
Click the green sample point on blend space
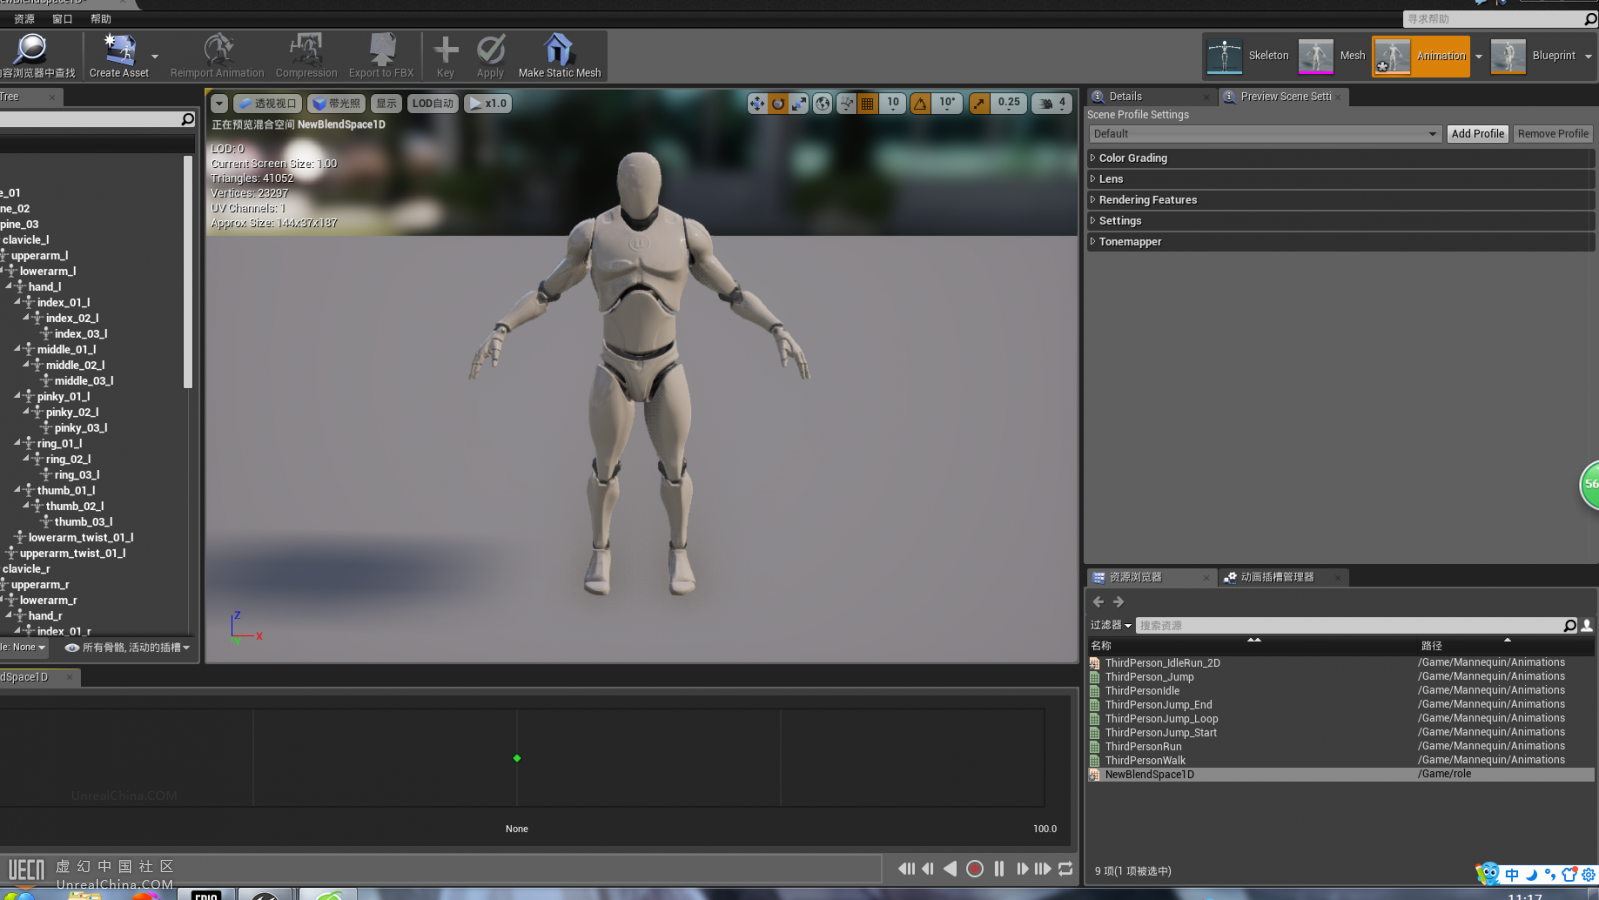coord(517,758)
